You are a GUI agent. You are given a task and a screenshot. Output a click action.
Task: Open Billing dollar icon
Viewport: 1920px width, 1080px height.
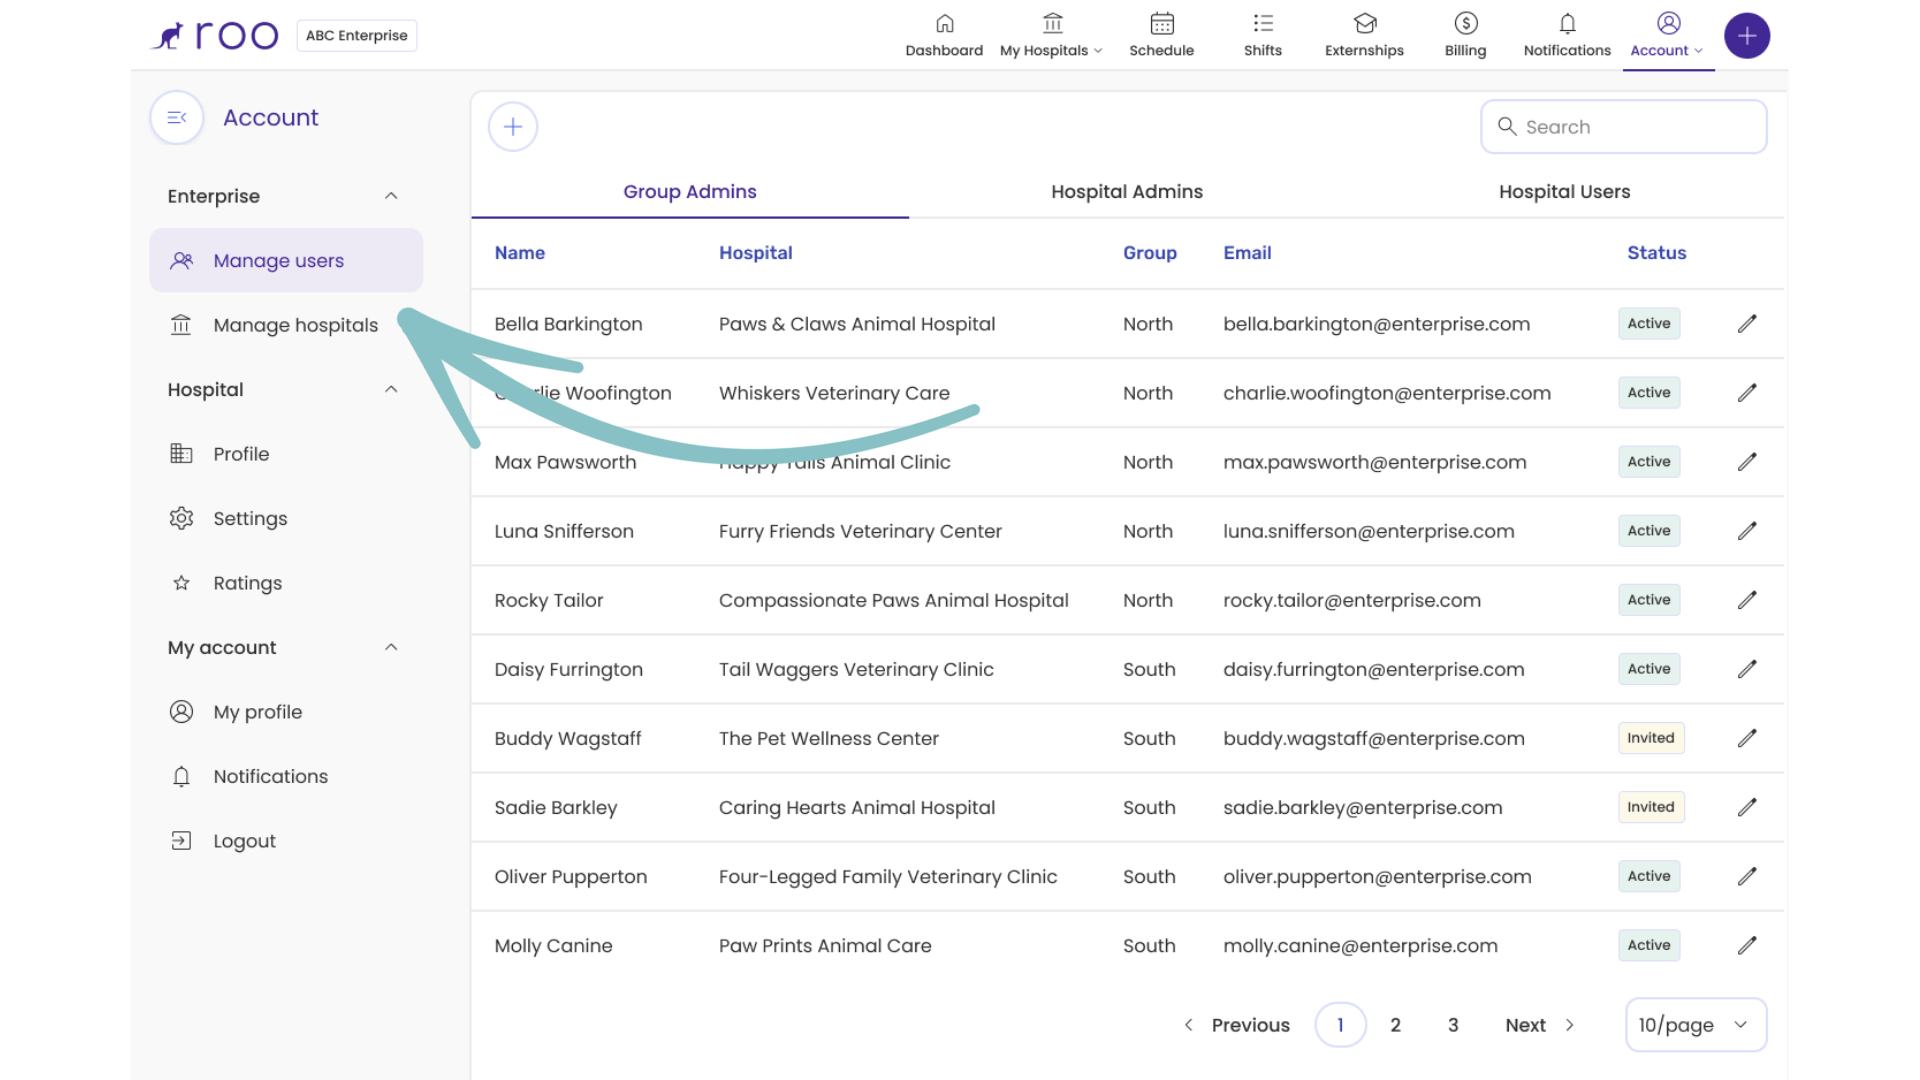(x=1465, y=23)
